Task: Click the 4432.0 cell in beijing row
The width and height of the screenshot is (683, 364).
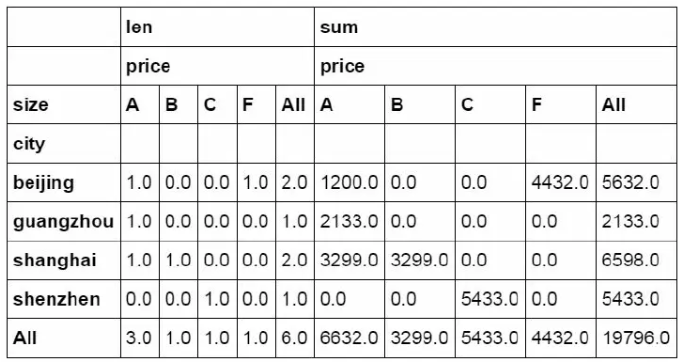Action: click(x=561, y=182)
